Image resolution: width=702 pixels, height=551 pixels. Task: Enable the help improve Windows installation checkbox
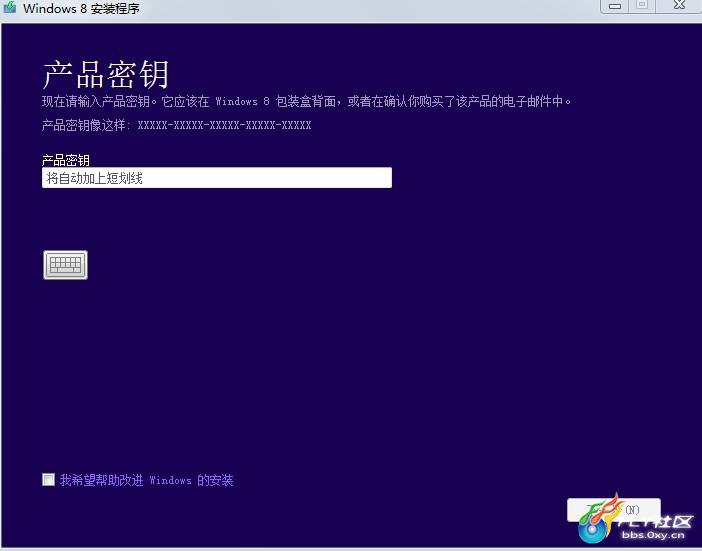click(48, 479)
